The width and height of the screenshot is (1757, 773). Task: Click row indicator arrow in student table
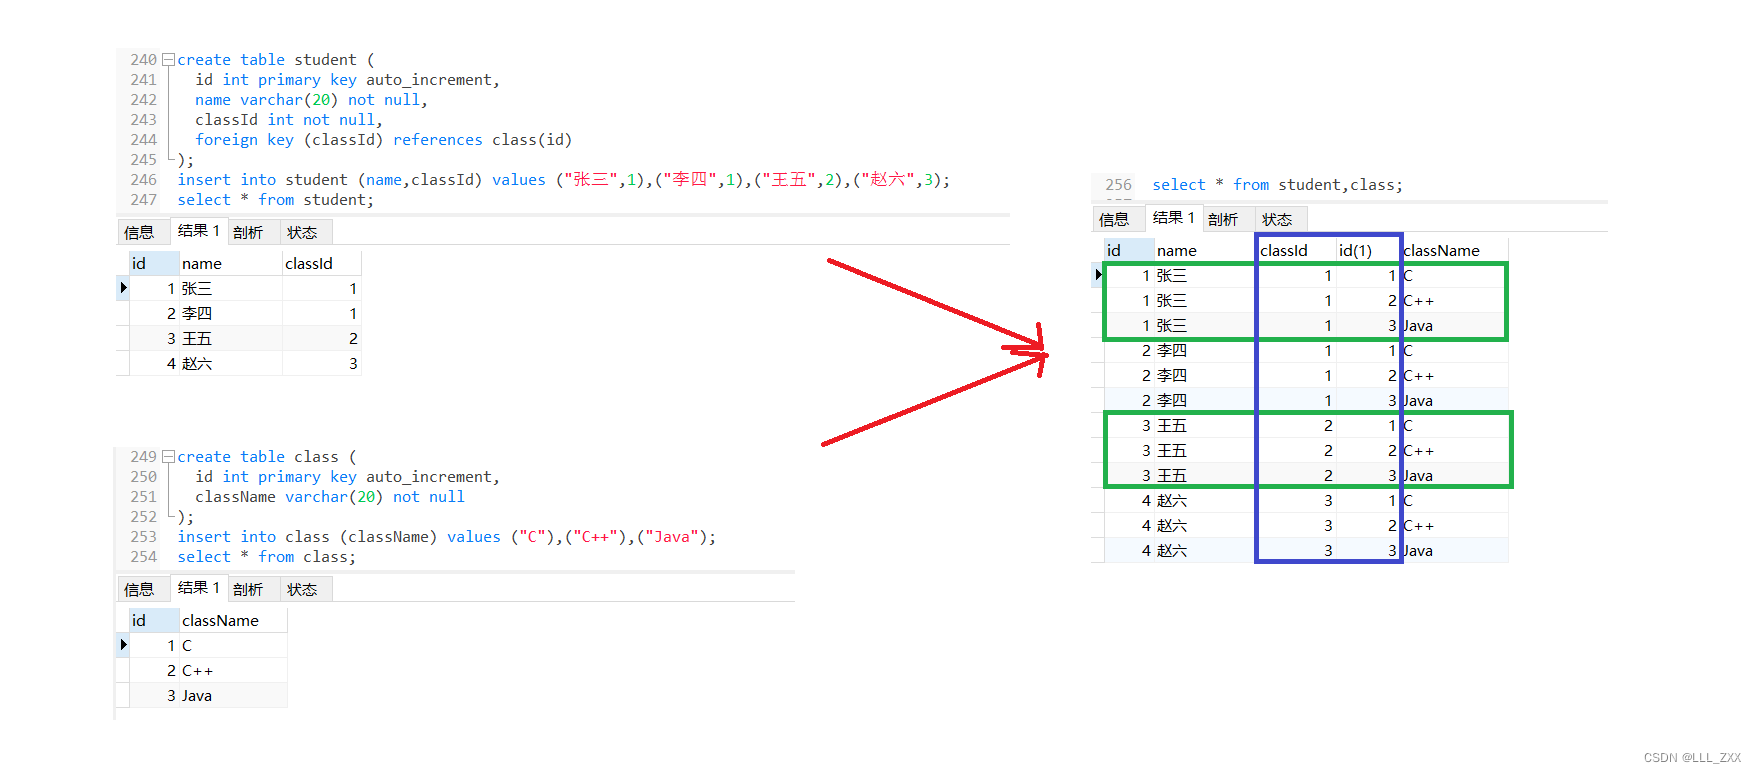(x=123, y=288)
